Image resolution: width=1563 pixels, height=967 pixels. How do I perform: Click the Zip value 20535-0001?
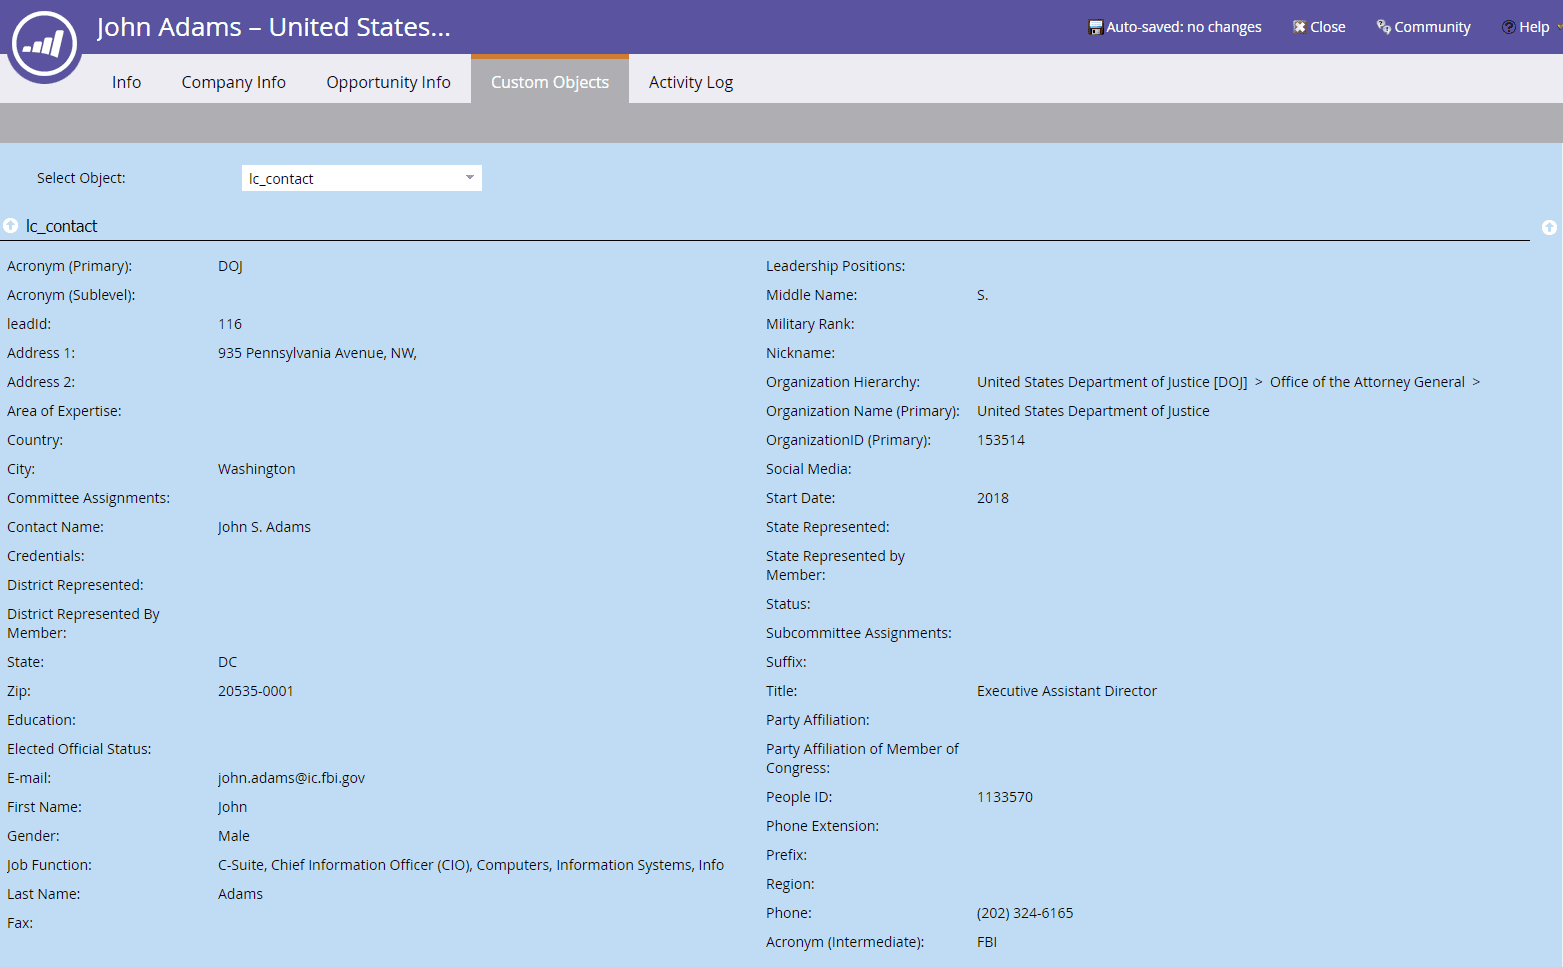[x=256, y=691]
